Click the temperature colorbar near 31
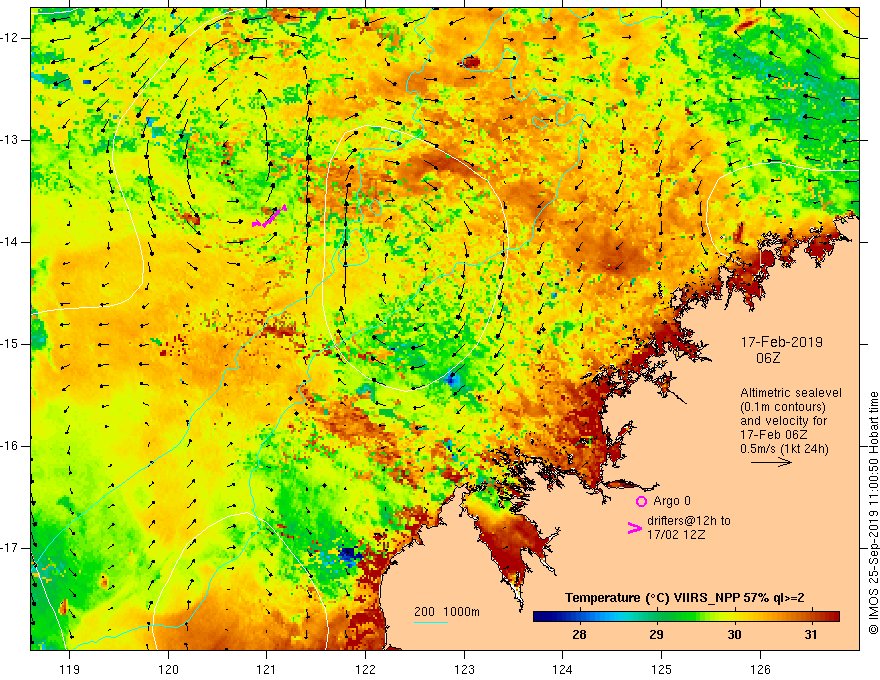Viewport: 880px width, 680px height. tap(810, 617)
